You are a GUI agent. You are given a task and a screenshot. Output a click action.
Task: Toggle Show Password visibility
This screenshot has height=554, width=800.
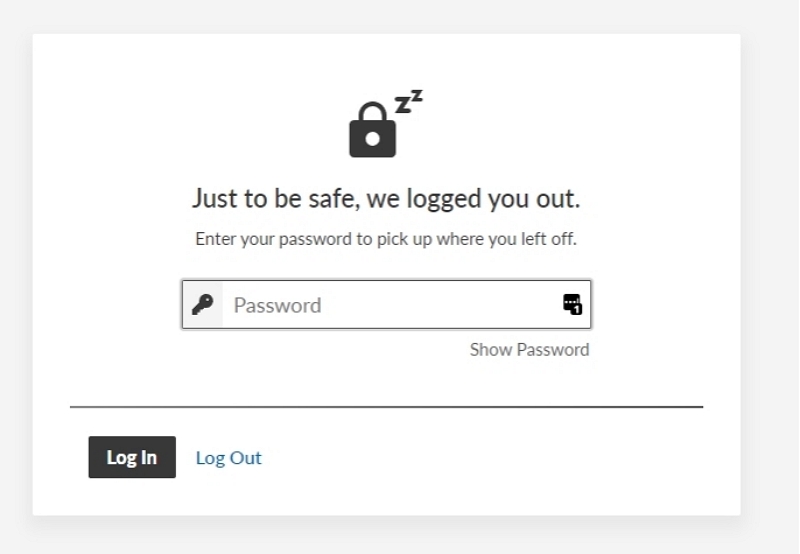pos(529,349)
